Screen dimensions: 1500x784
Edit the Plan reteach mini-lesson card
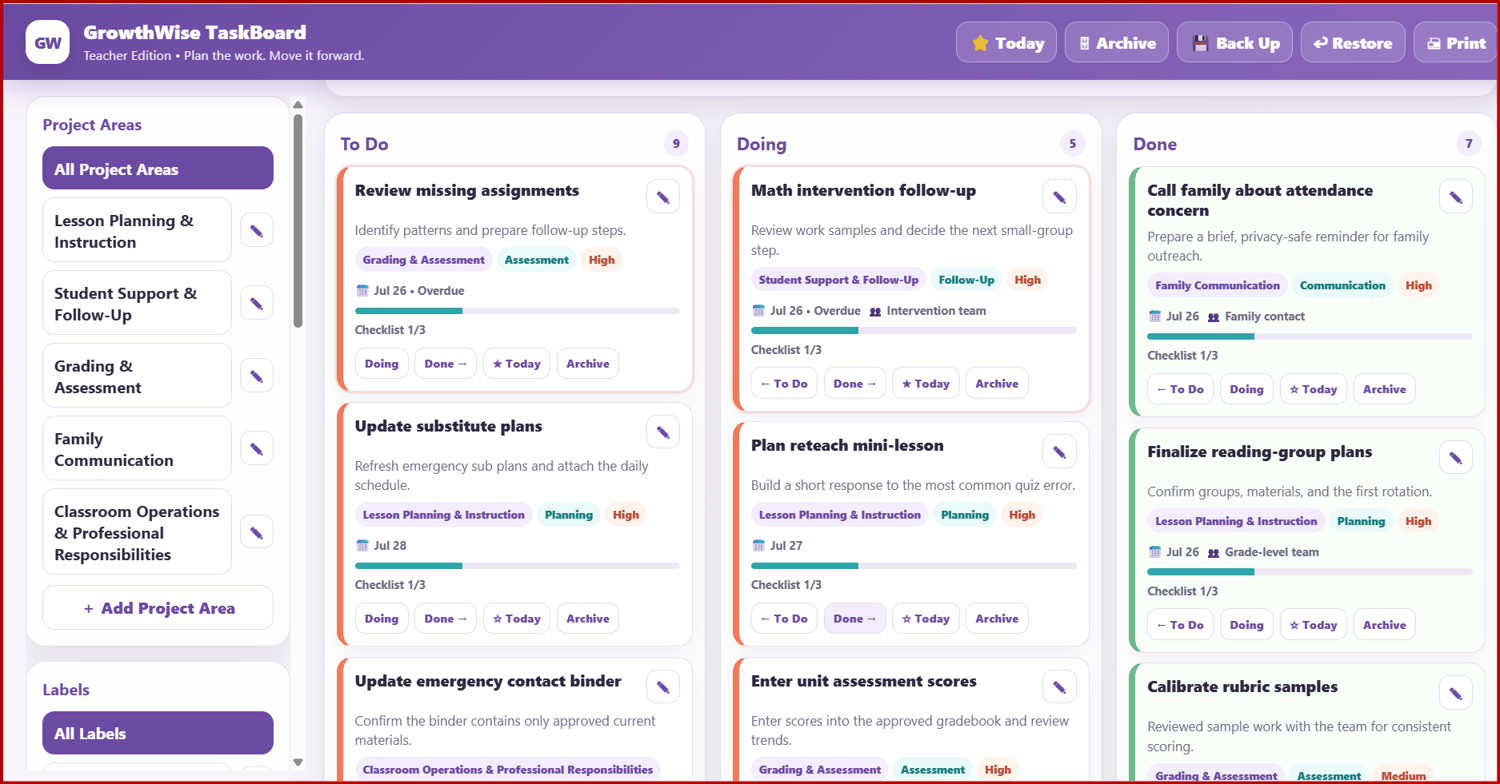(x=1059, y=452)
